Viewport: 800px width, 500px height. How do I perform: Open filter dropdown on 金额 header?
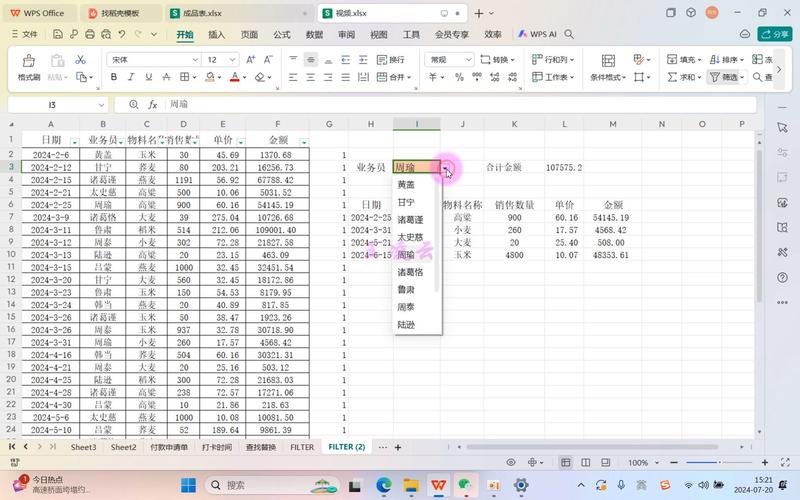pyautogui.click(x=304, y=142)
